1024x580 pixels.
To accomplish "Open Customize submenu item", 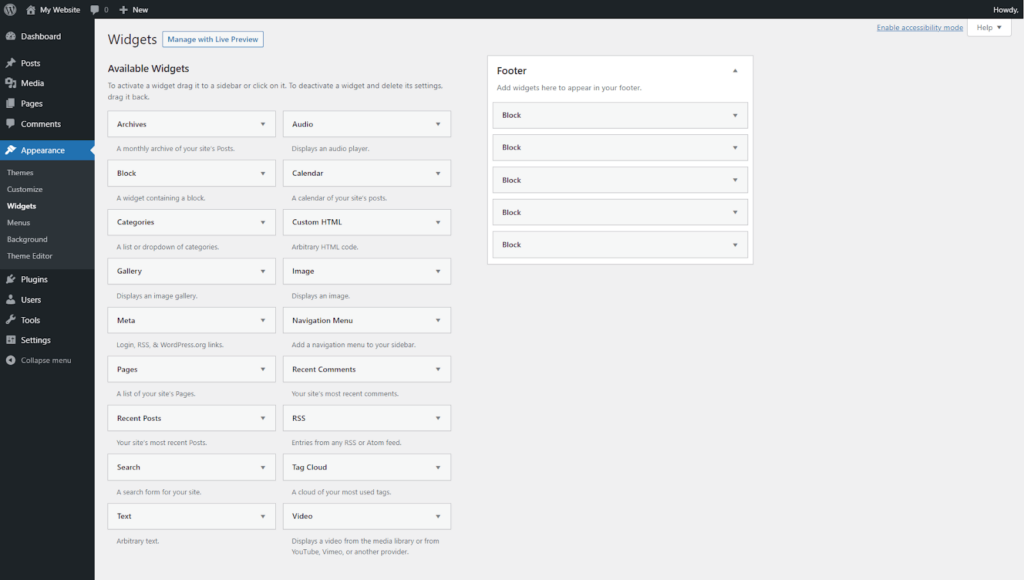I will pos(25,189).
